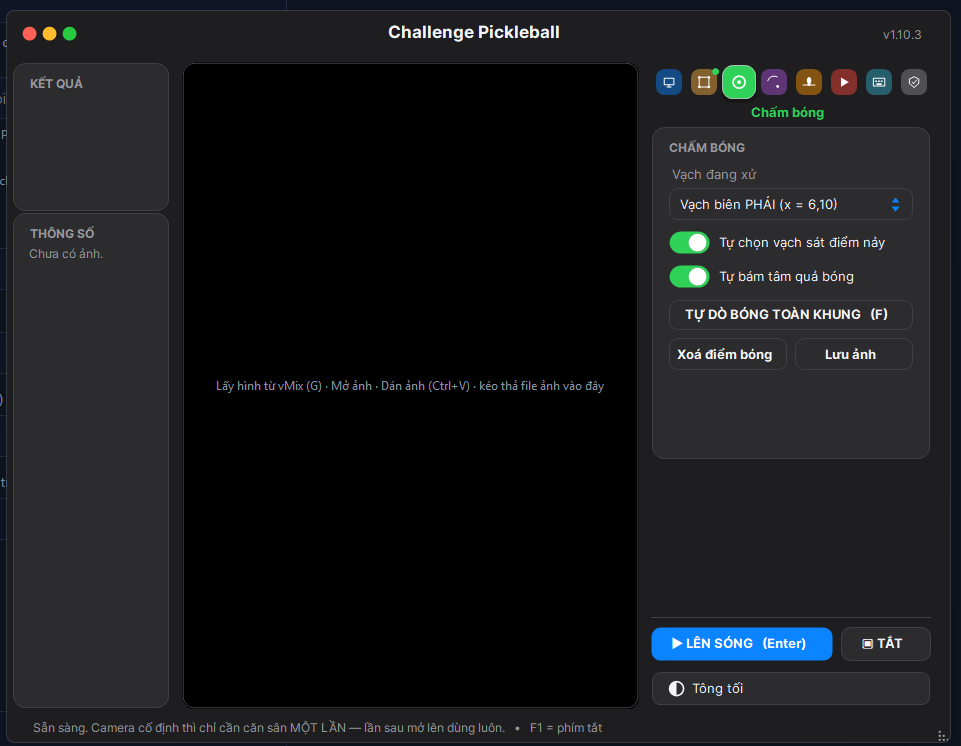Click the 'F1 = phím tắt' status text
This screenshot has height=746, width=961.
[566, 728]
